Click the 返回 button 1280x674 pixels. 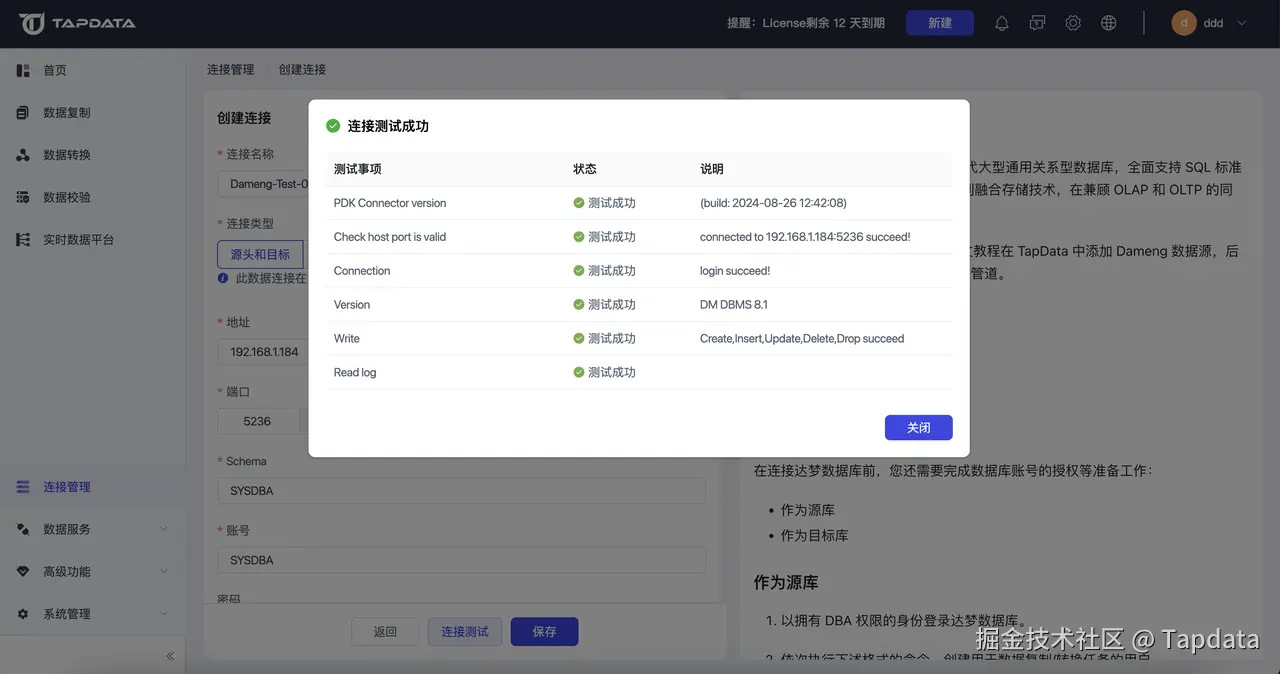(385, 632)
